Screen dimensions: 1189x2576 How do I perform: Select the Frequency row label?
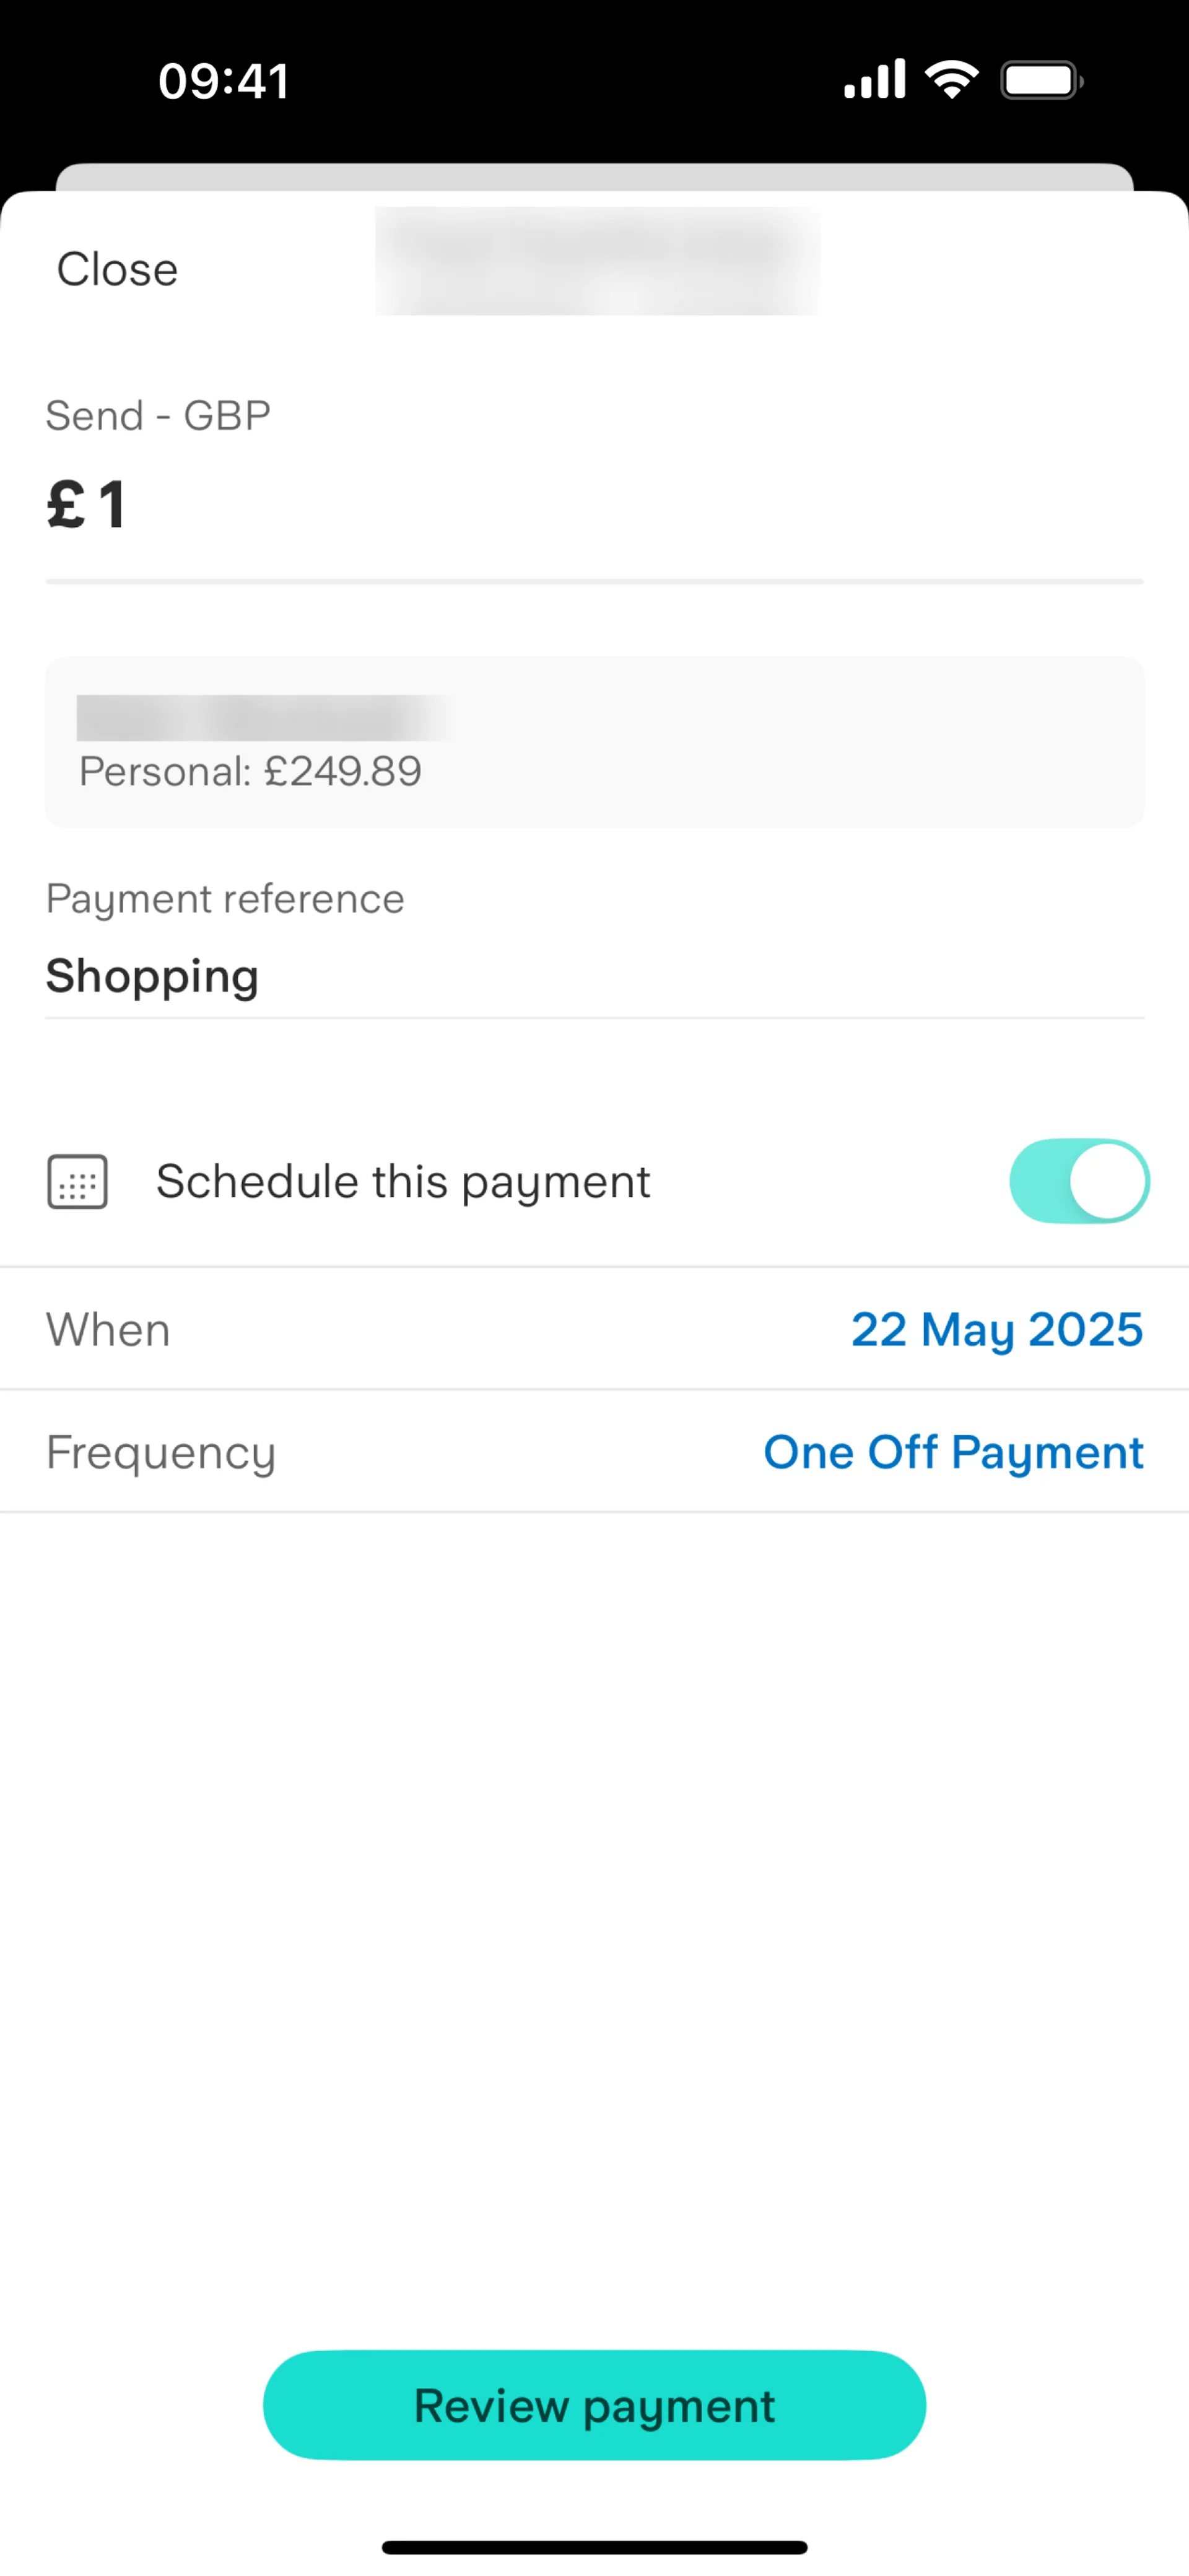pos(161,1452)
